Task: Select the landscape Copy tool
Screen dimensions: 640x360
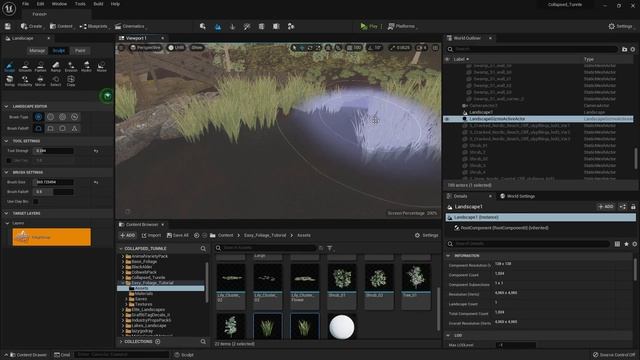Action: [71, 81]
